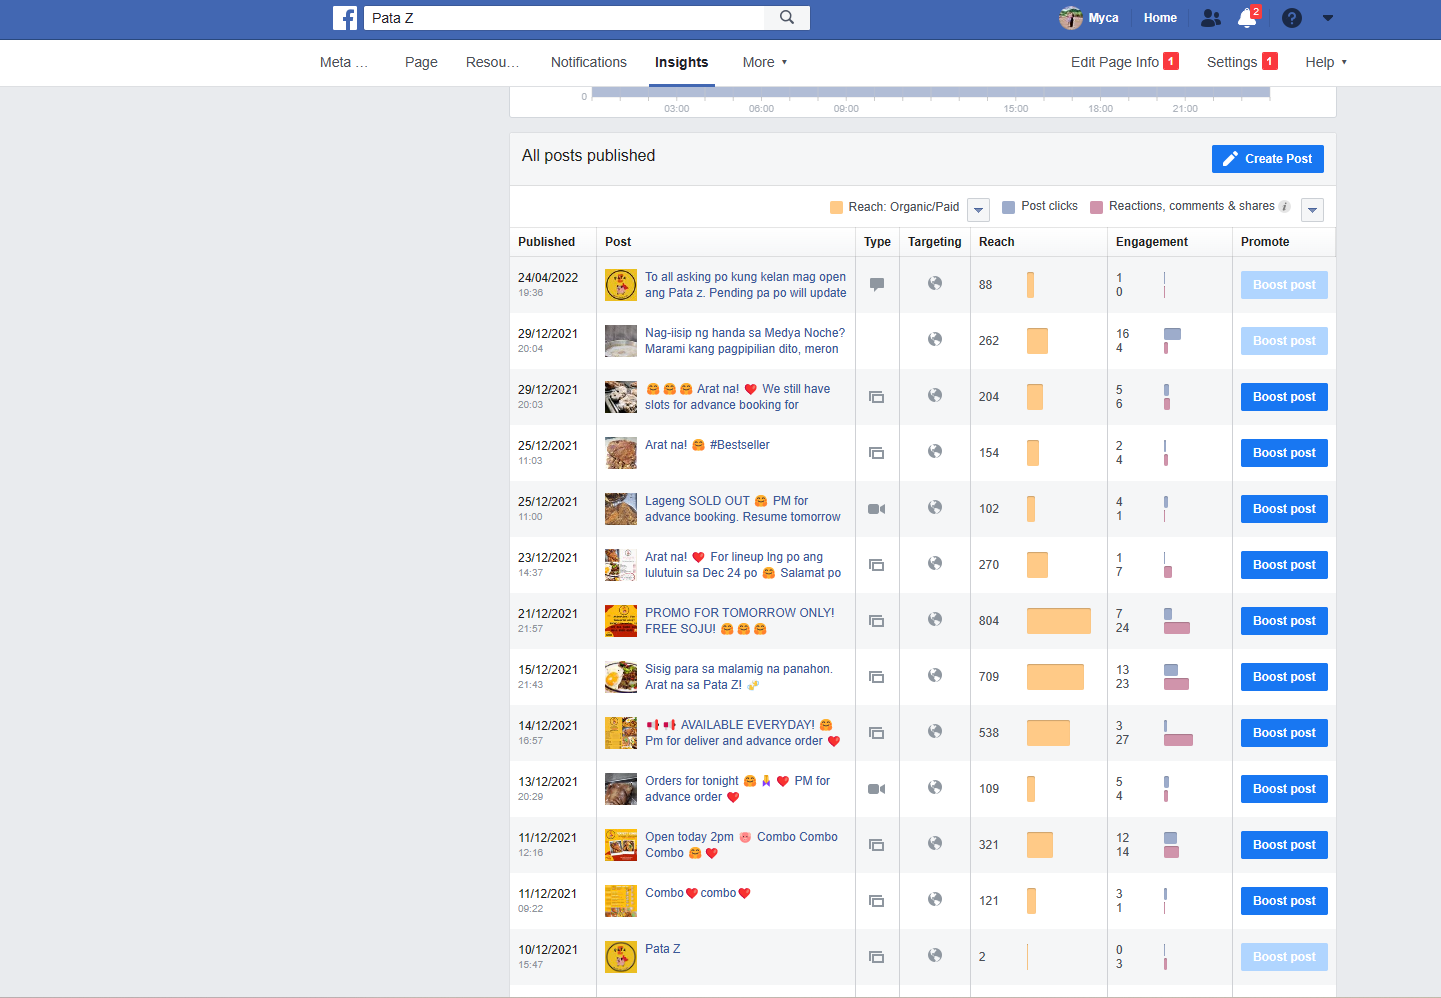Image resolution: width=1441 pixels, height=998 pixels.
Task: Click the search magnifier icon
Action: coord(787,17)
